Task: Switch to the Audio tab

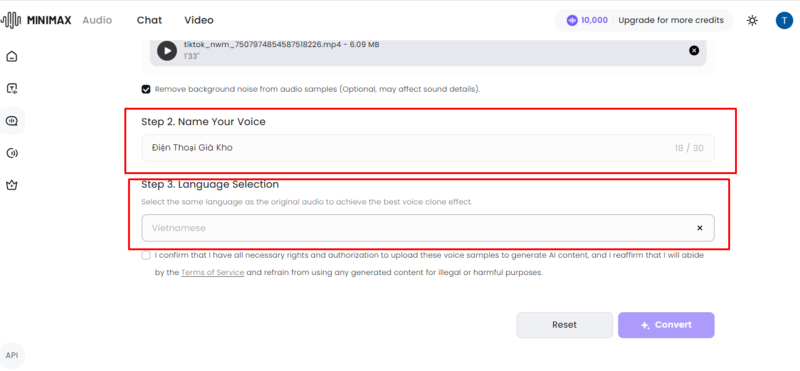Action: (97, 20)
